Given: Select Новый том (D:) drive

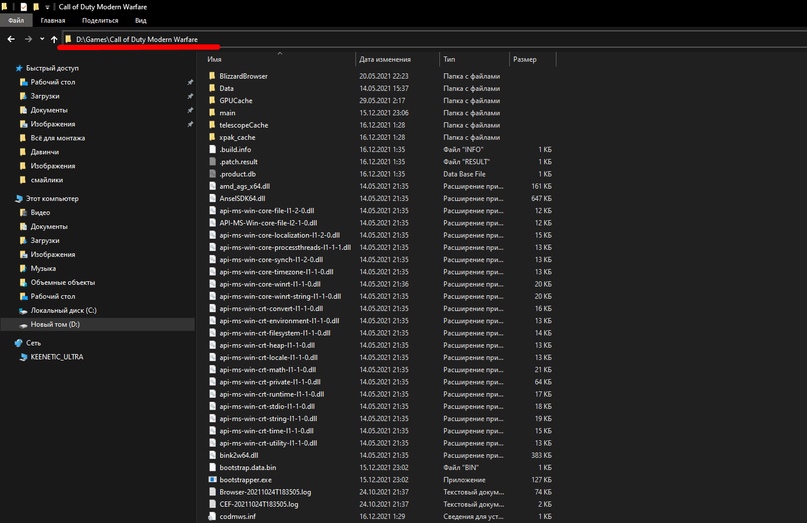Looking at the screenshot, I should [x=55, y=324].
